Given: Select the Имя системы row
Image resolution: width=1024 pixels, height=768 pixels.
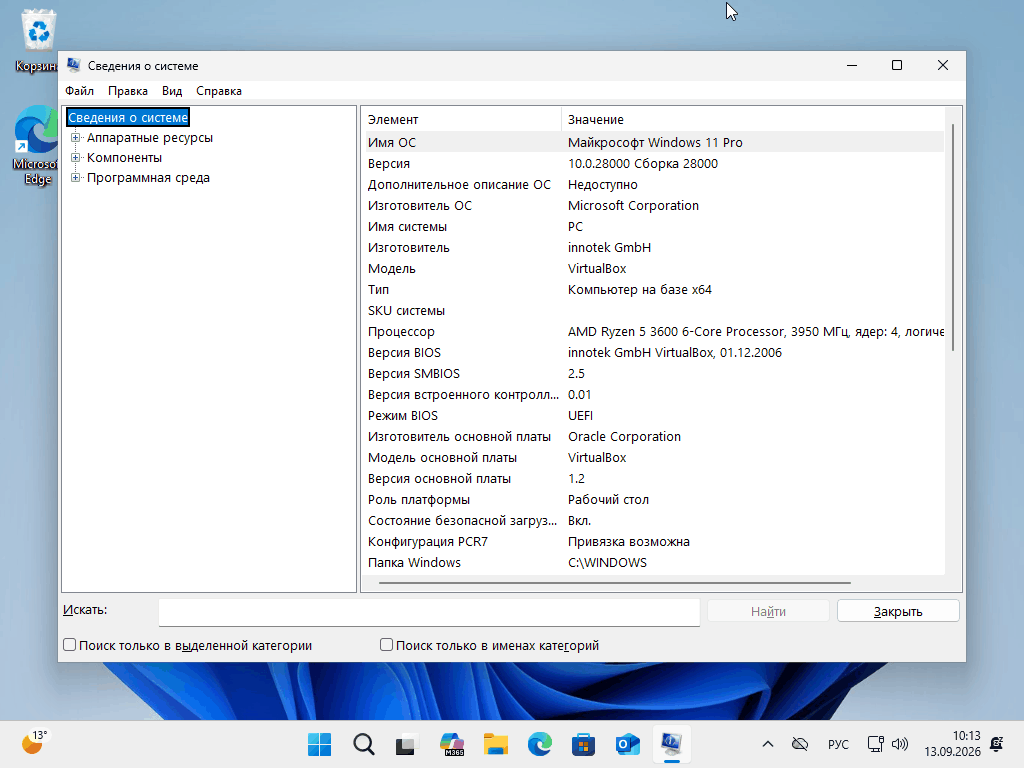Looking at the screenshot, I should [x=654, y=227].
